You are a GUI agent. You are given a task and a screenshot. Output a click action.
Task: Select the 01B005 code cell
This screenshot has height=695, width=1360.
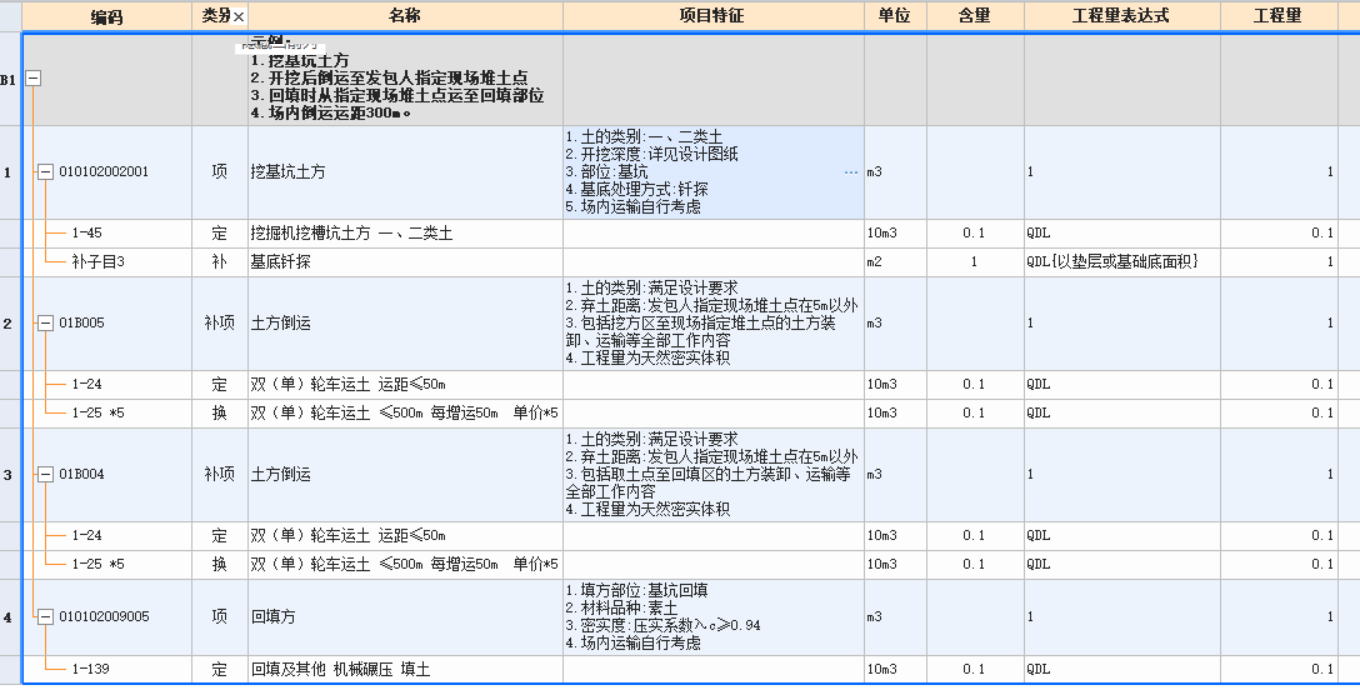pyautogui.click(x=81, y=323)
